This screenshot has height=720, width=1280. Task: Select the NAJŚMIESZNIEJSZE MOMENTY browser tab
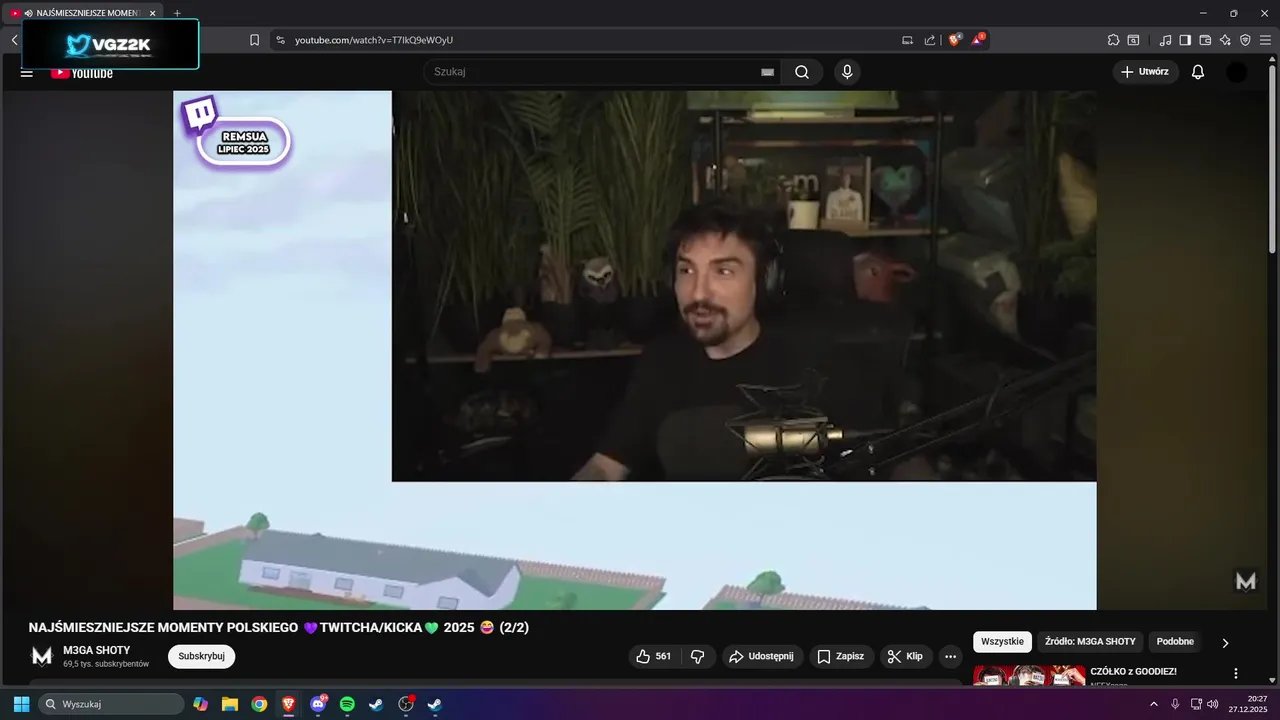[x=83, y=13]
